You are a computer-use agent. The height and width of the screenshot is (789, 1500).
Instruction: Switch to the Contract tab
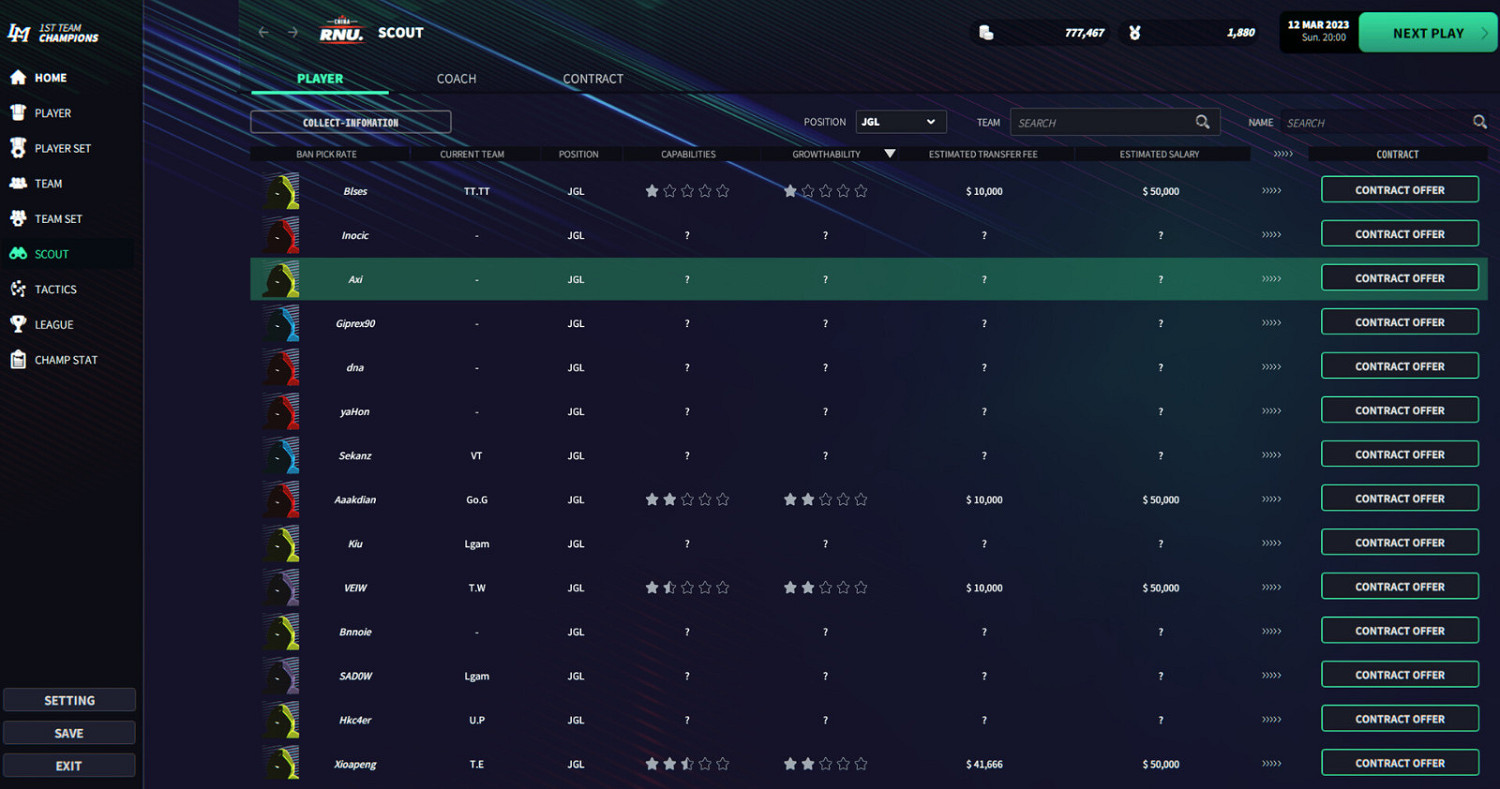[593, 79]
